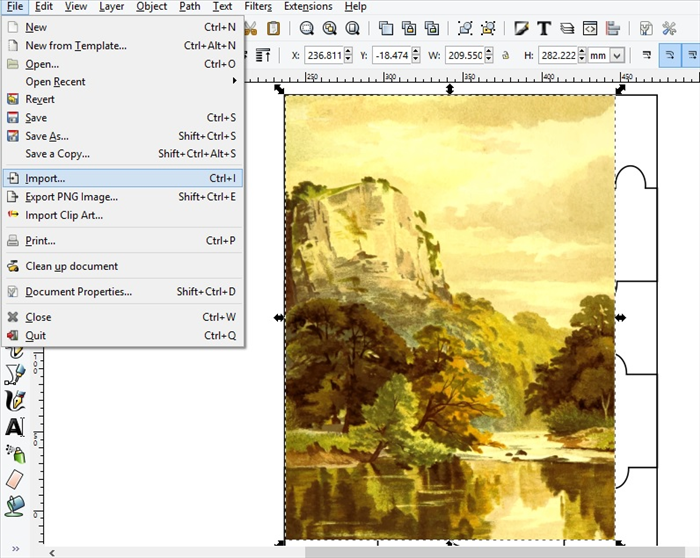Toggle first affect-scaling option left of highlighted ones
This screenshot has width=700, height=558.
[x=646, y=55]
